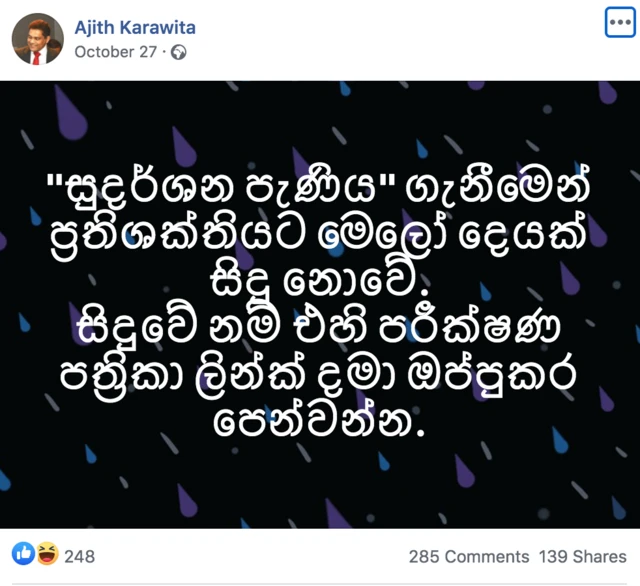Open the three-dots post options menu

(620, 24)
